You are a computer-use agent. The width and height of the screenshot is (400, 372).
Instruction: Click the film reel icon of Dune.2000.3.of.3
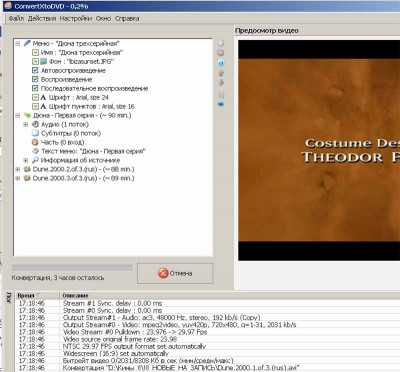[27, 178]
